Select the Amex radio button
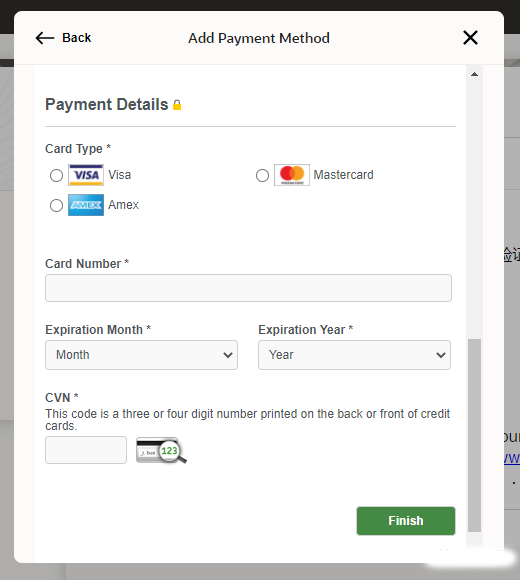520x580 pixels. [x=56, y=205]
